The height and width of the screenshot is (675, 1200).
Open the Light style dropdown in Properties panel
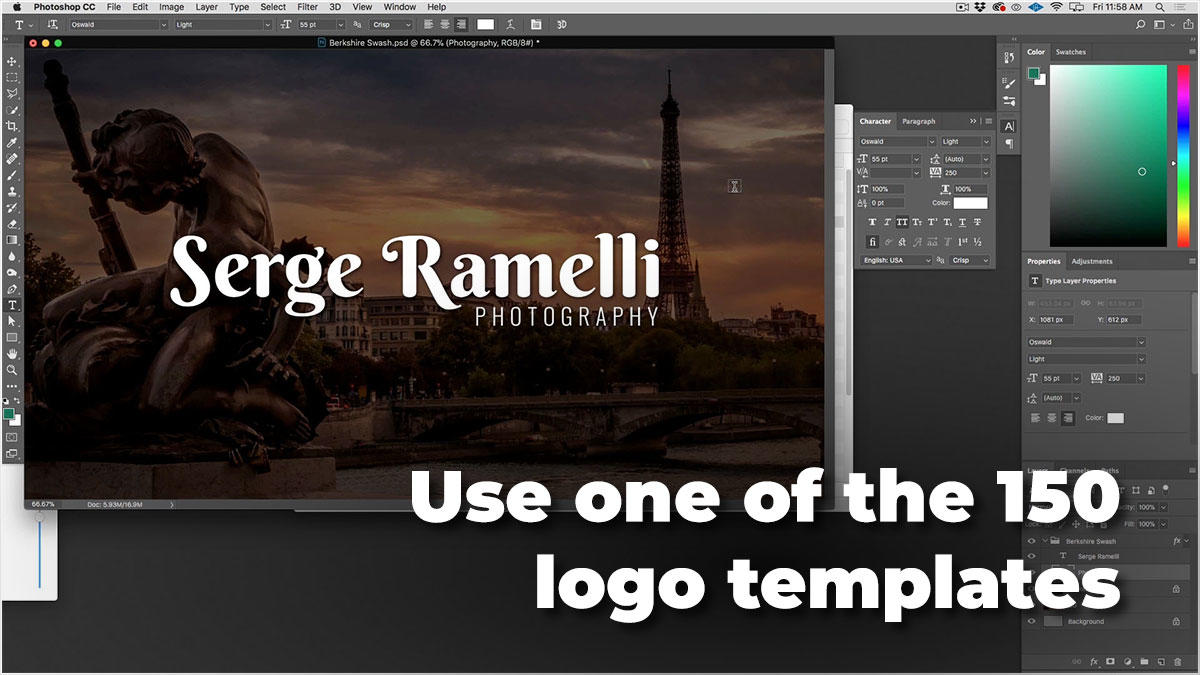coord(1086,358)
